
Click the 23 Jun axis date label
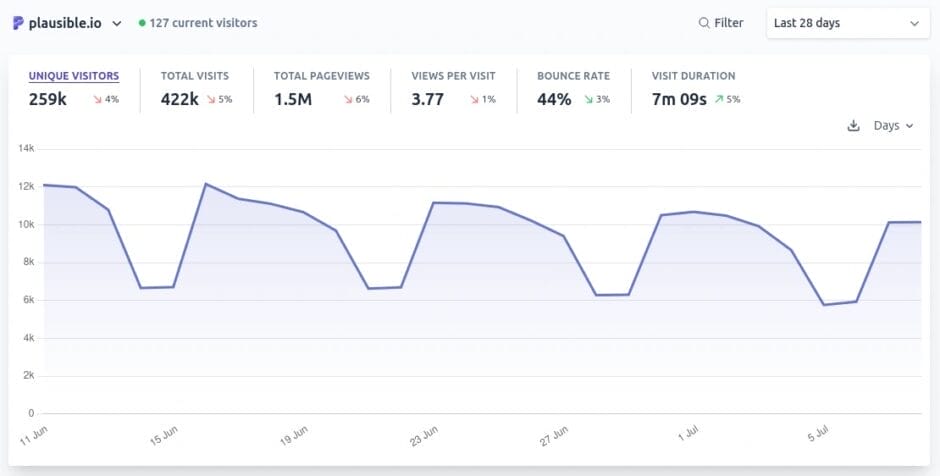424,437
